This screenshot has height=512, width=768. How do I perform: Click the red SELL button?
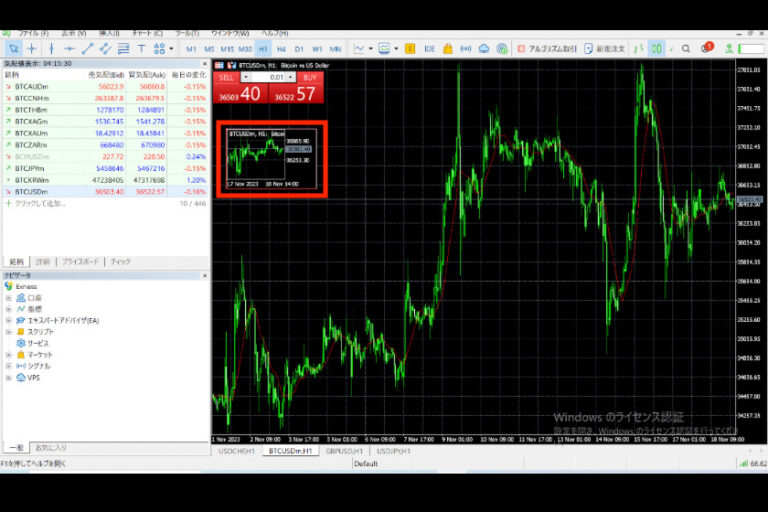point(228,76)
